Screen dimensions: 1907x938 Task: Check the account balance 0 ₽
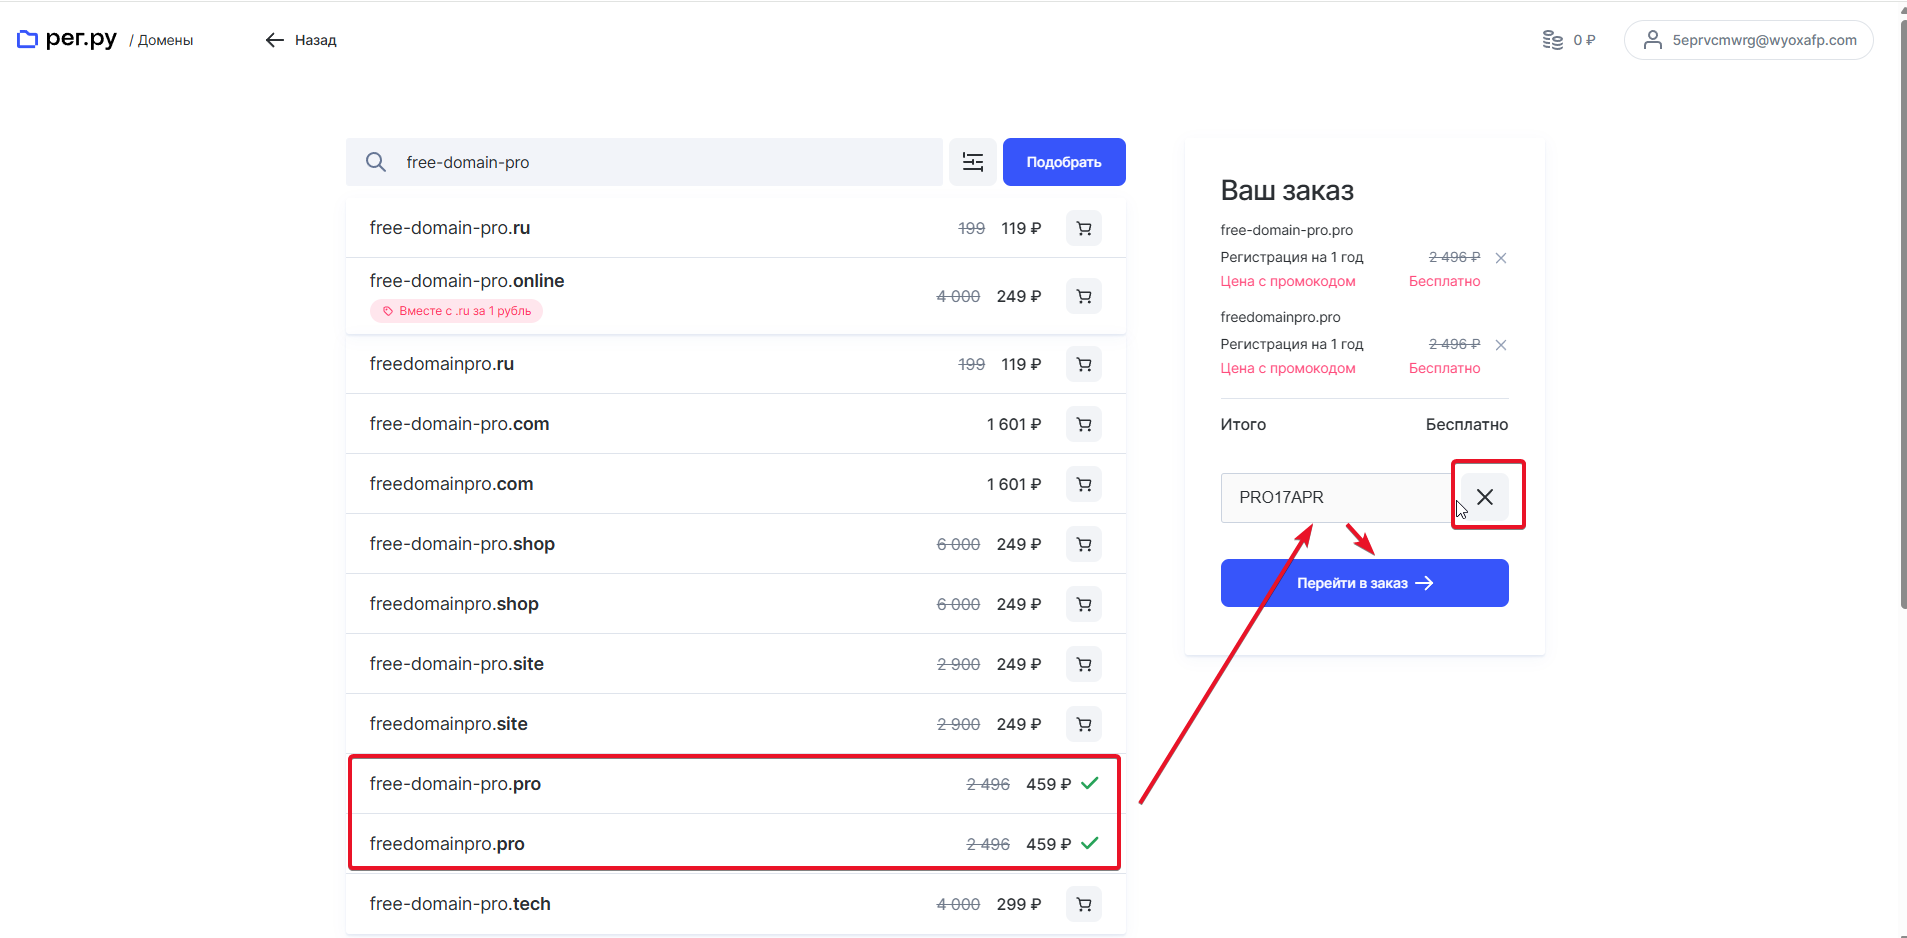(1569, 40)
